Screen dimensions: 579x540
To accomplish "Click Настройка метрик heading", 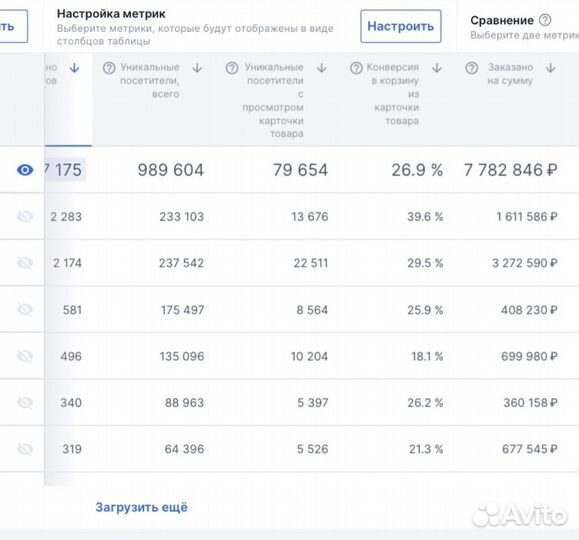I will pos(111,14).
